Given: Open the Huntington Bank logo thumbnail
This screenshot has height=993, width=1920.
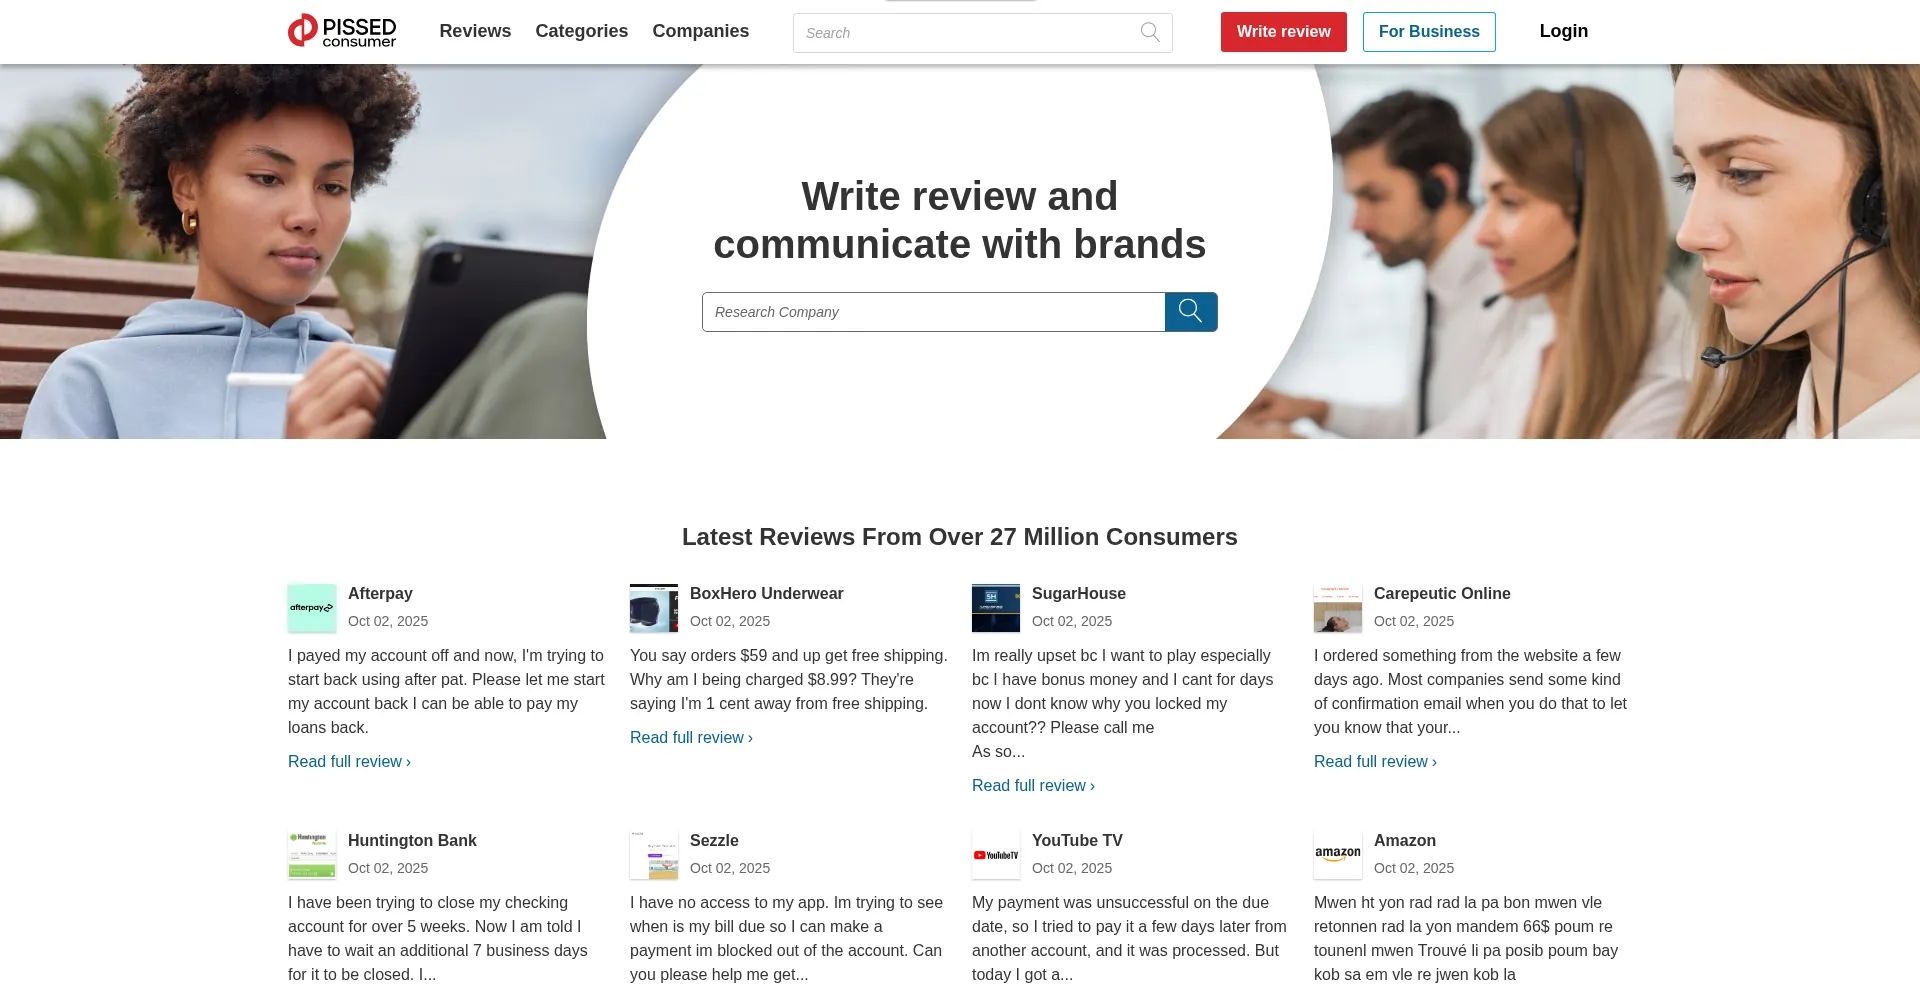Looking at the screenshot, I should pyautogui.click(x=312, y=855).
